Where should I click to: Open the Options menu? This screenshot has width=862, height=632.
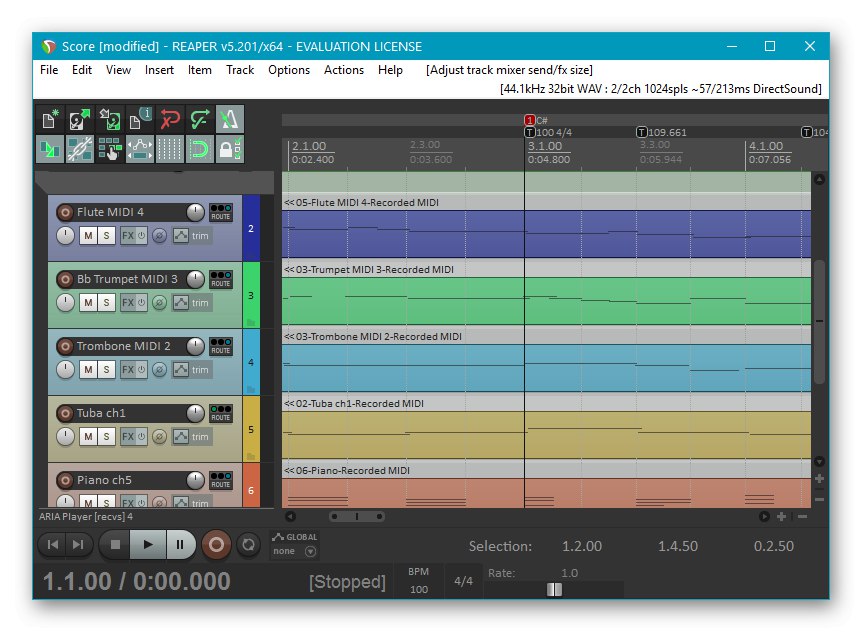289,70
